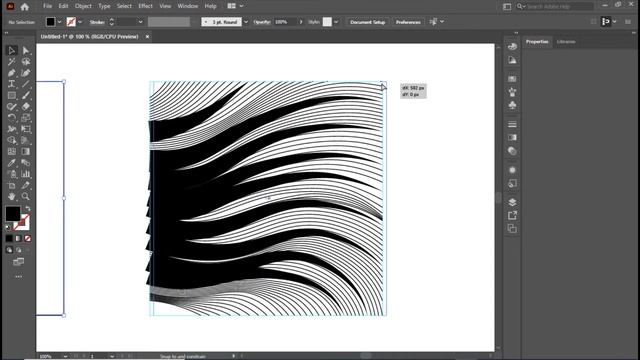The width and height of the screenshot is (640, 360).
Task: Select the Rotate tool
Action: click(11, 118)
